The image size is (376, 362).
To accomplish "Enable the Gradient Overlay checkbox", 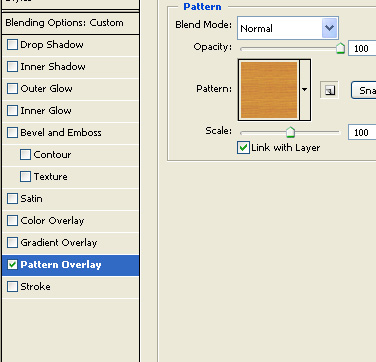I will (12, 243).
